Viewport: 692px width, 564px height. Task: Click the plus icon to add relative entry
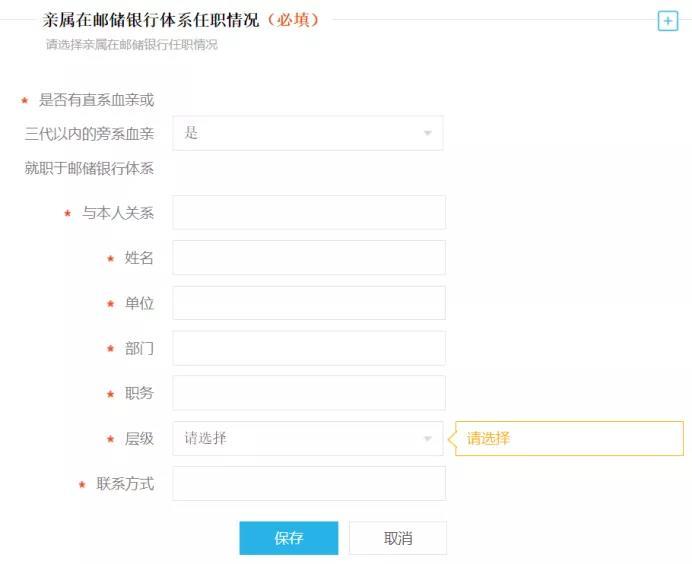pos(667,21)
